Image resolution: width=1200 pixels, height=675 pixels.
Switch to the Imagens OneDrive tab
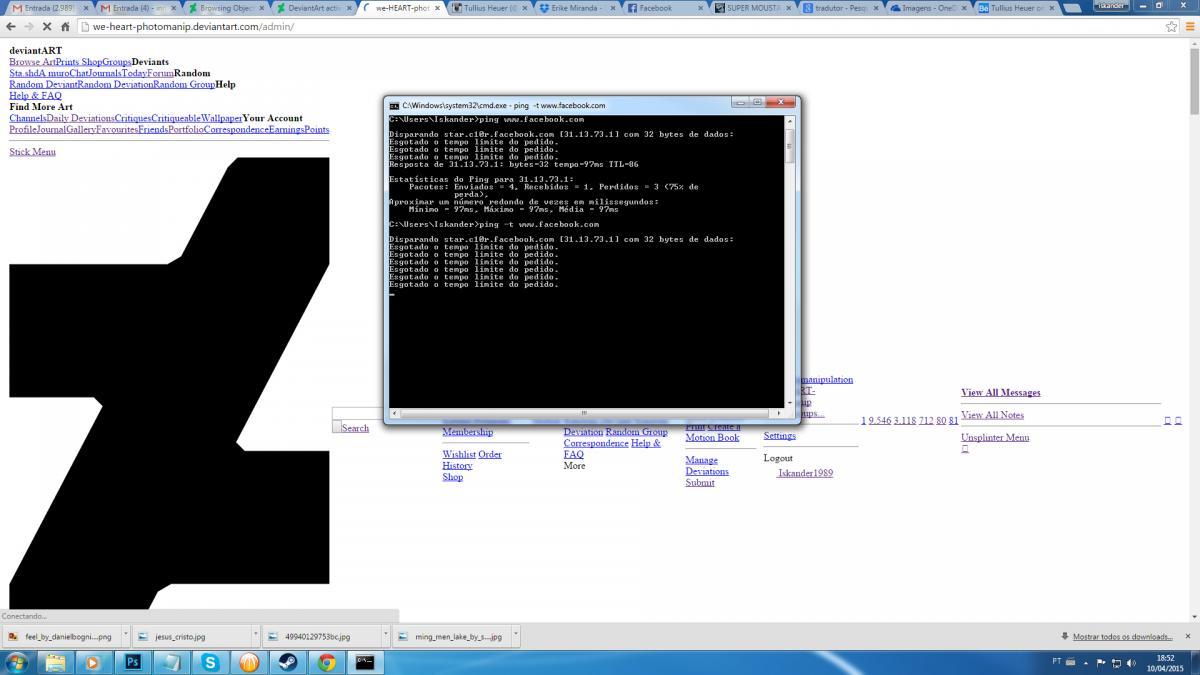tap(929, 8)
